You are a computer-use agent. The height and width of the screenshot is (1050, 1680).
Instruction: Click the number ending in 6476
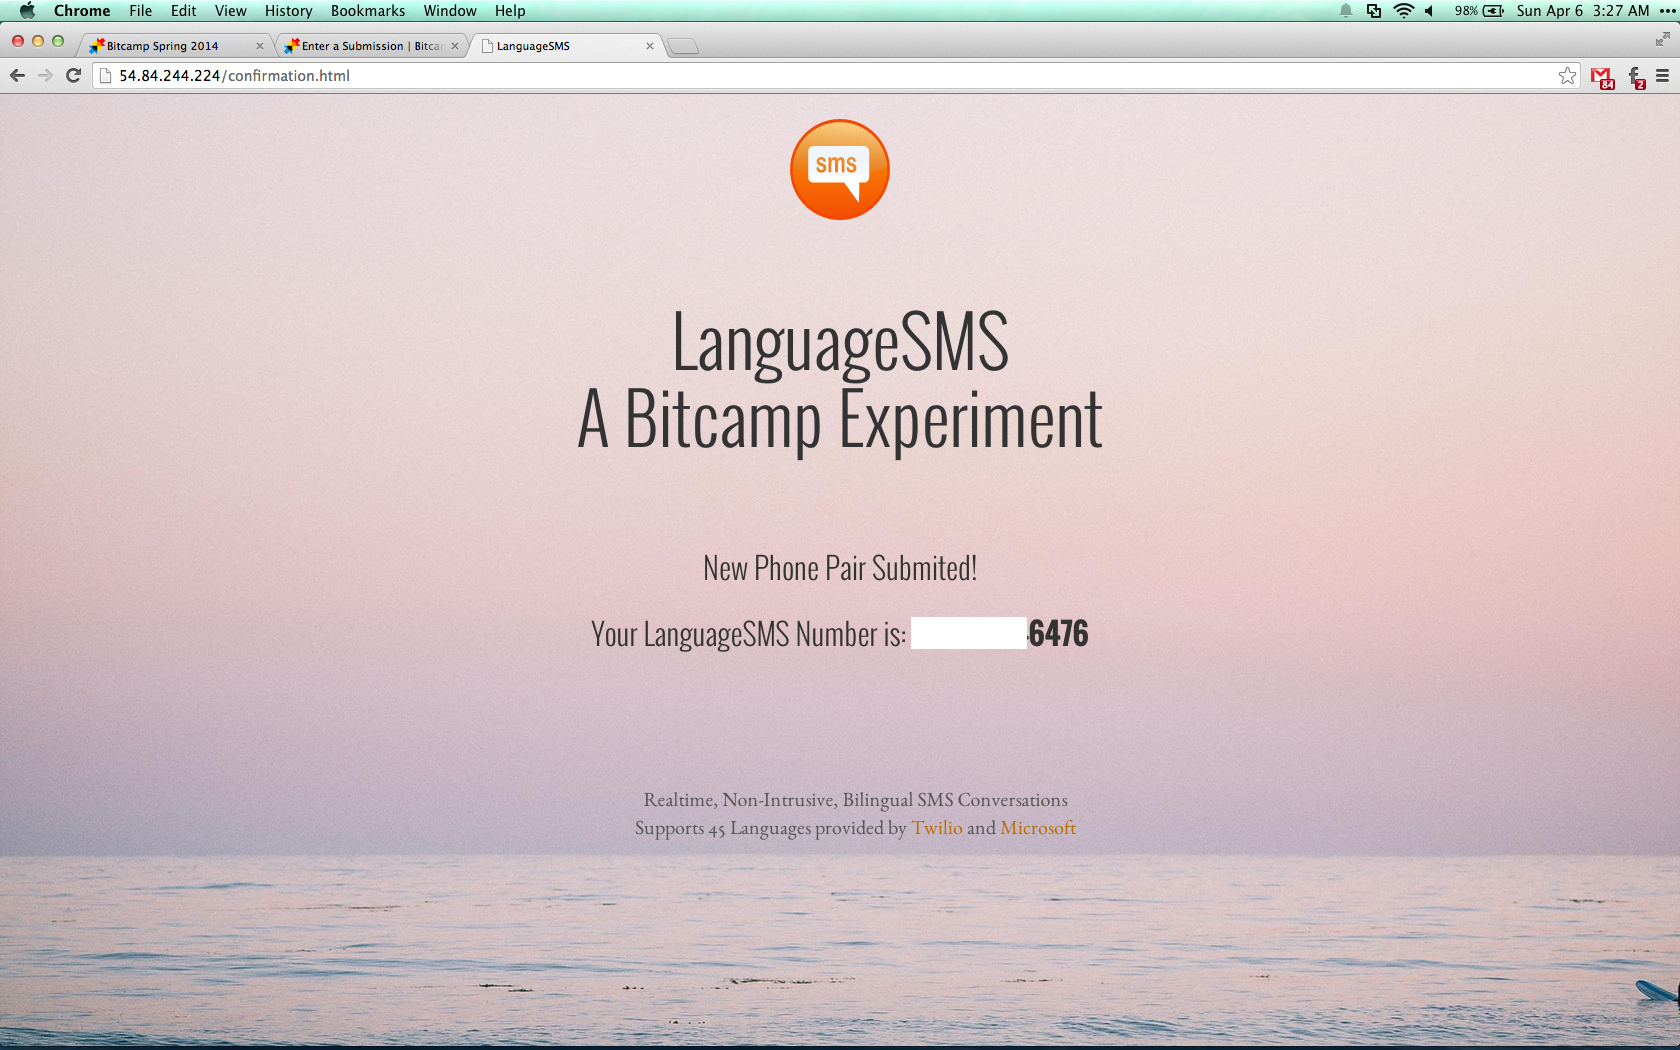click(x=999, y=633)
